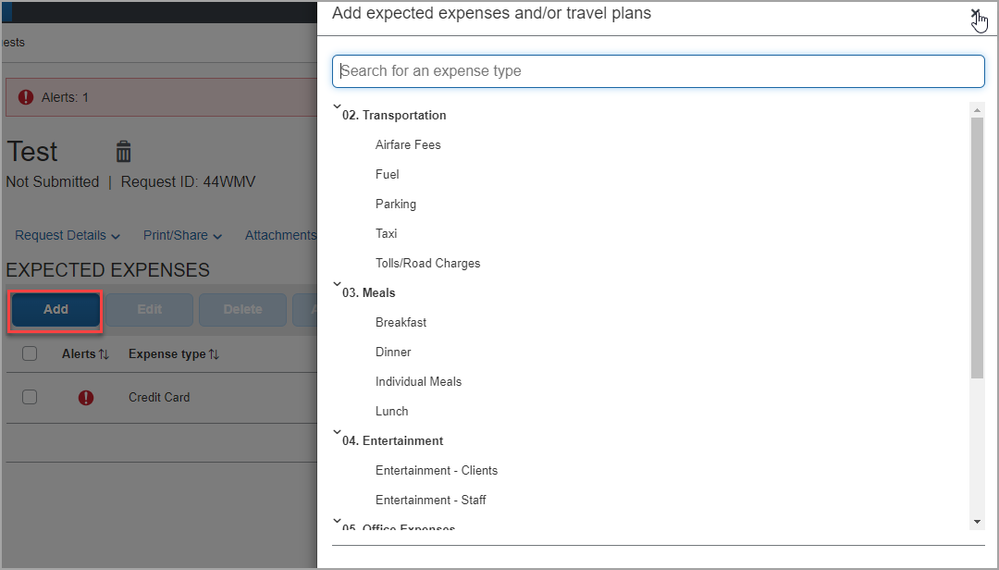This screenshot has width=999, height=570.
Task: Click the Search for an expense type field
Action: coord(658,71)
